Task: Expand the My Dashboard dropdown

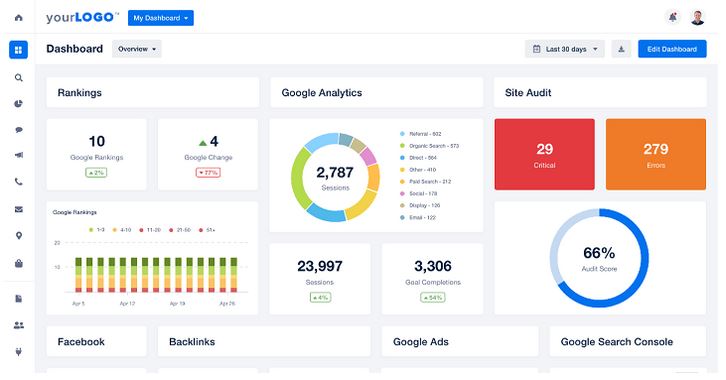Action: [161, 18]
